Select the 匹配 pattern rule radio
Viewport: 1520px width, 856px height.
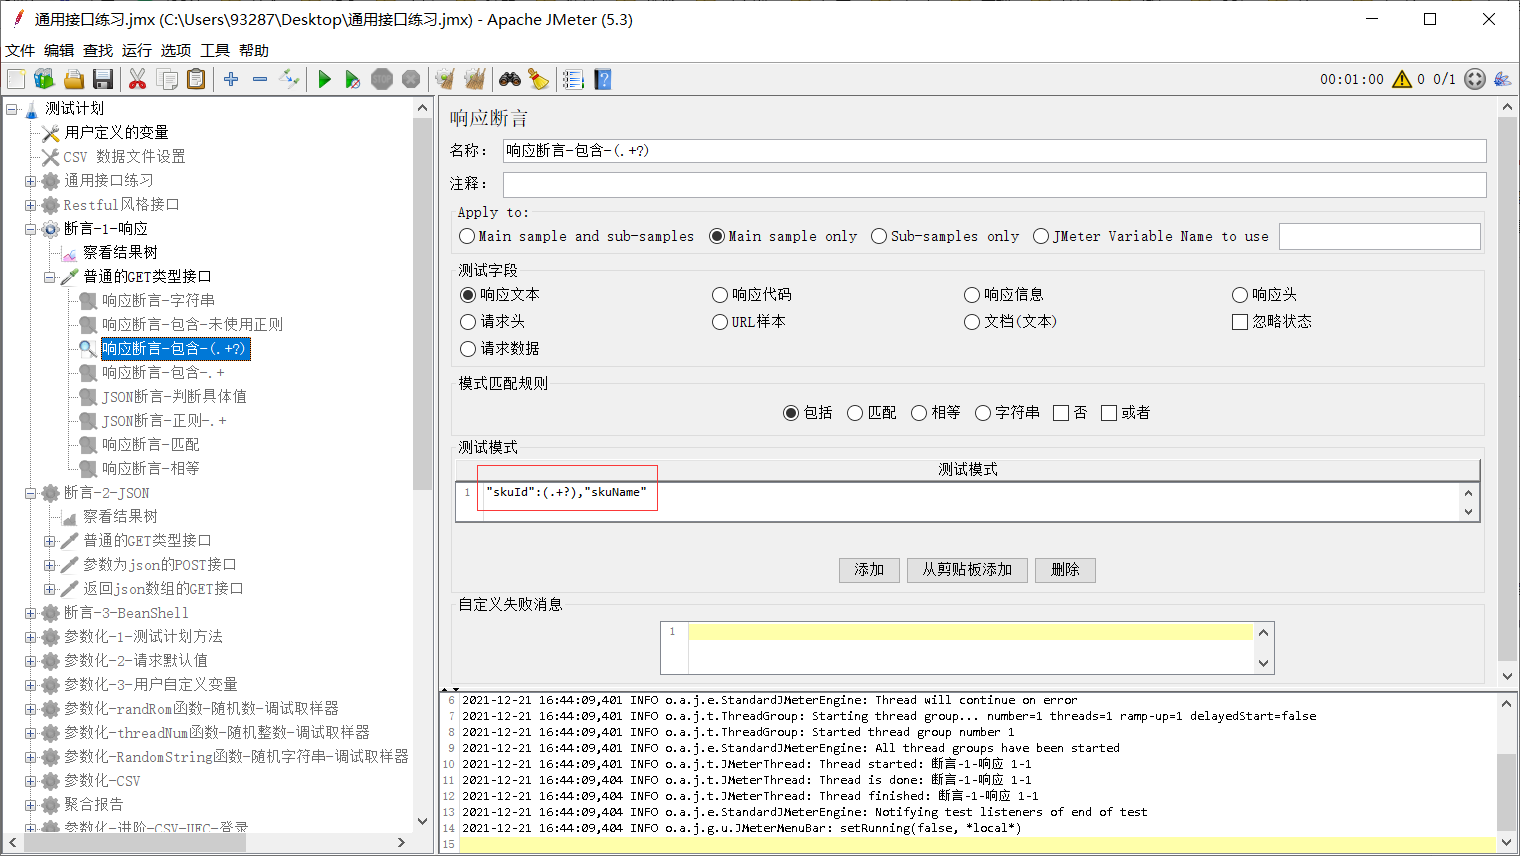(x=872, y=412)
